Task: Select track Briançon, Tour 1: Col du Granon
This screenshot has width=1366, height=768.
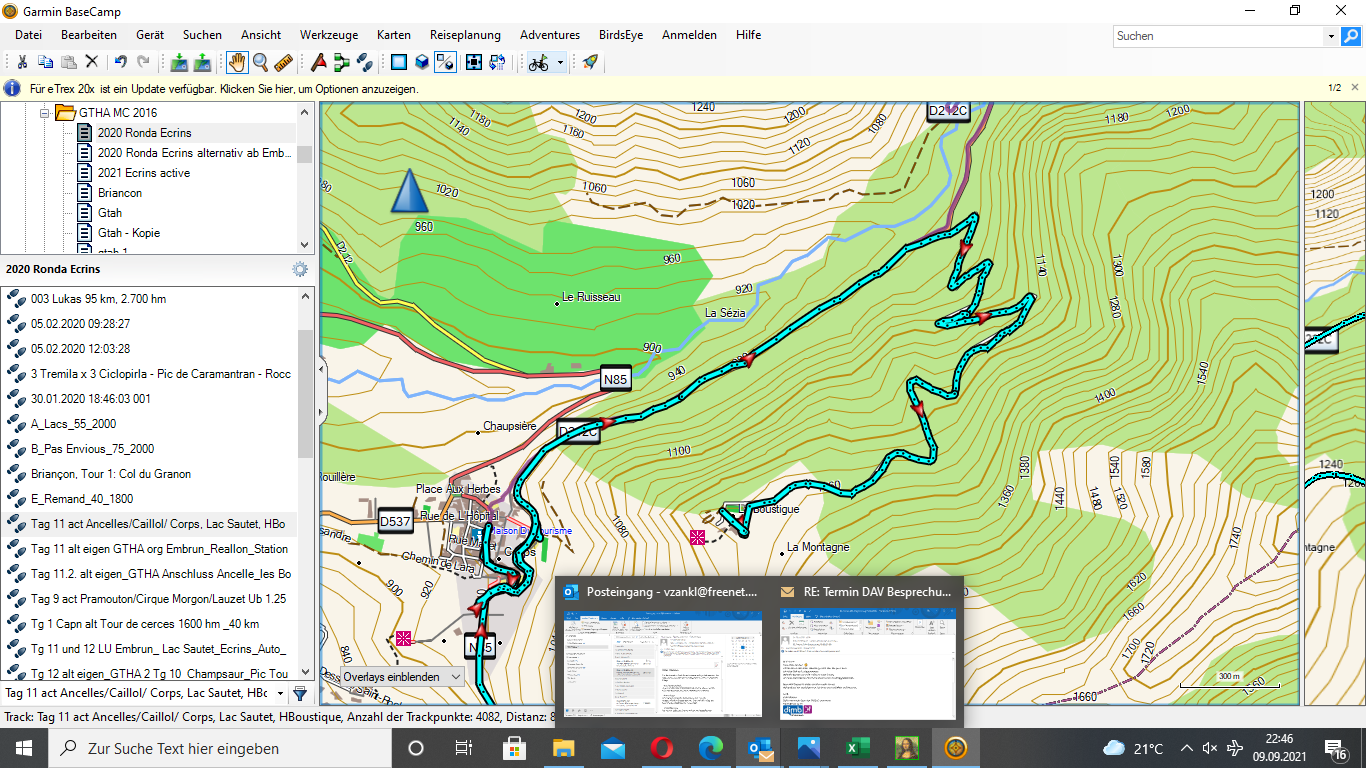Action: pos(110,474)
